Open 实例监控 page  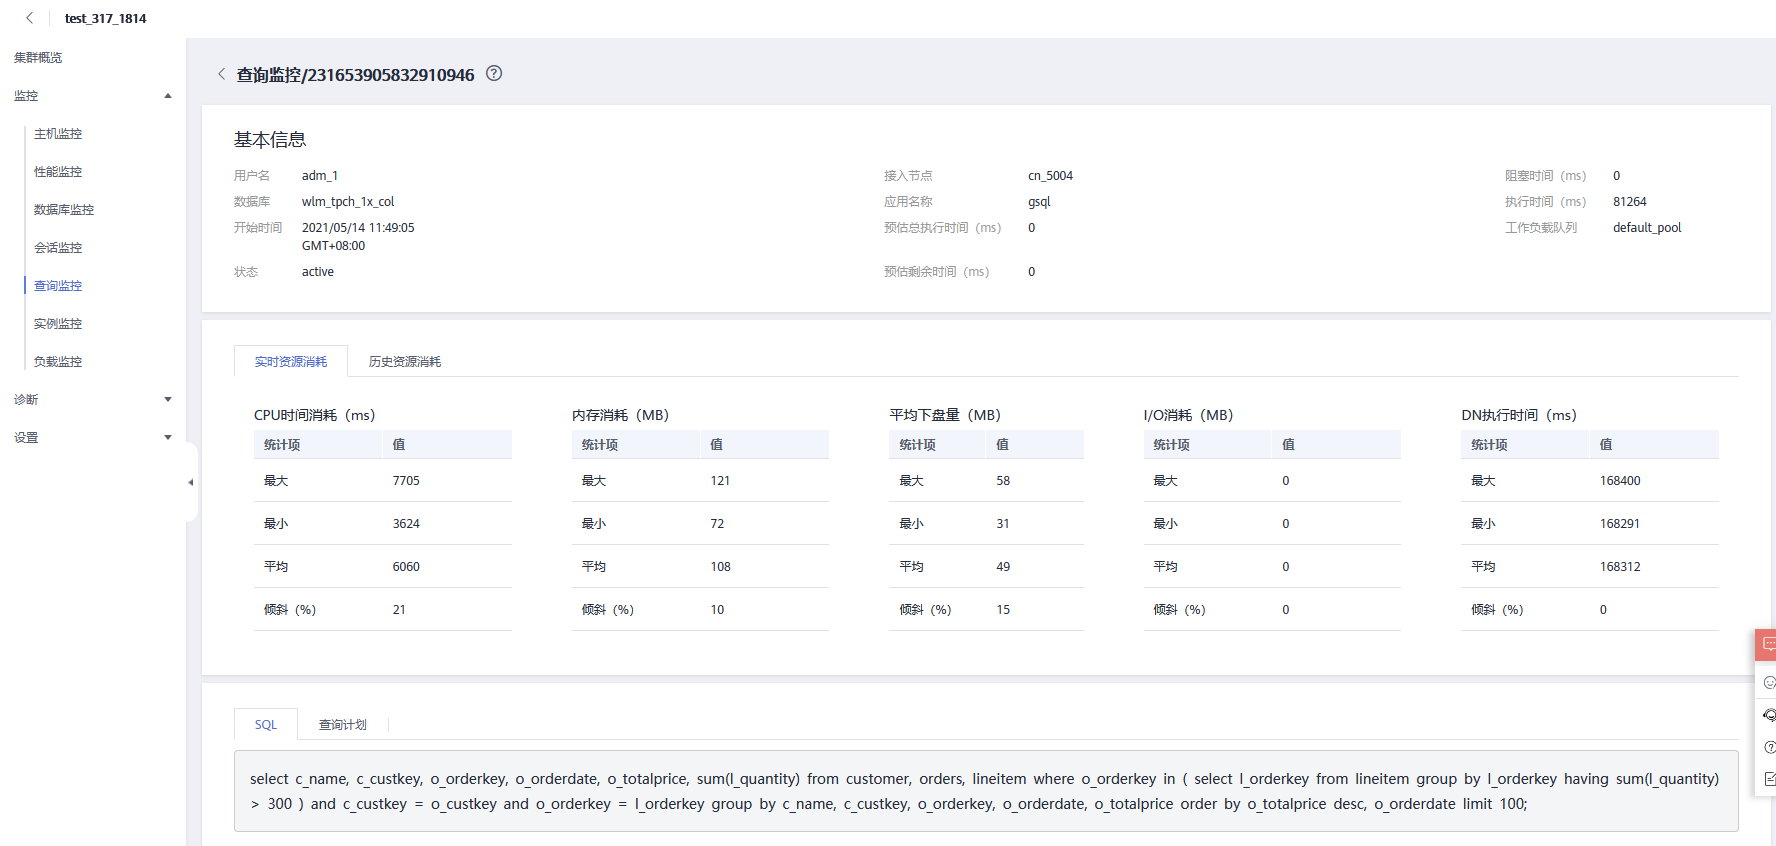58,324
